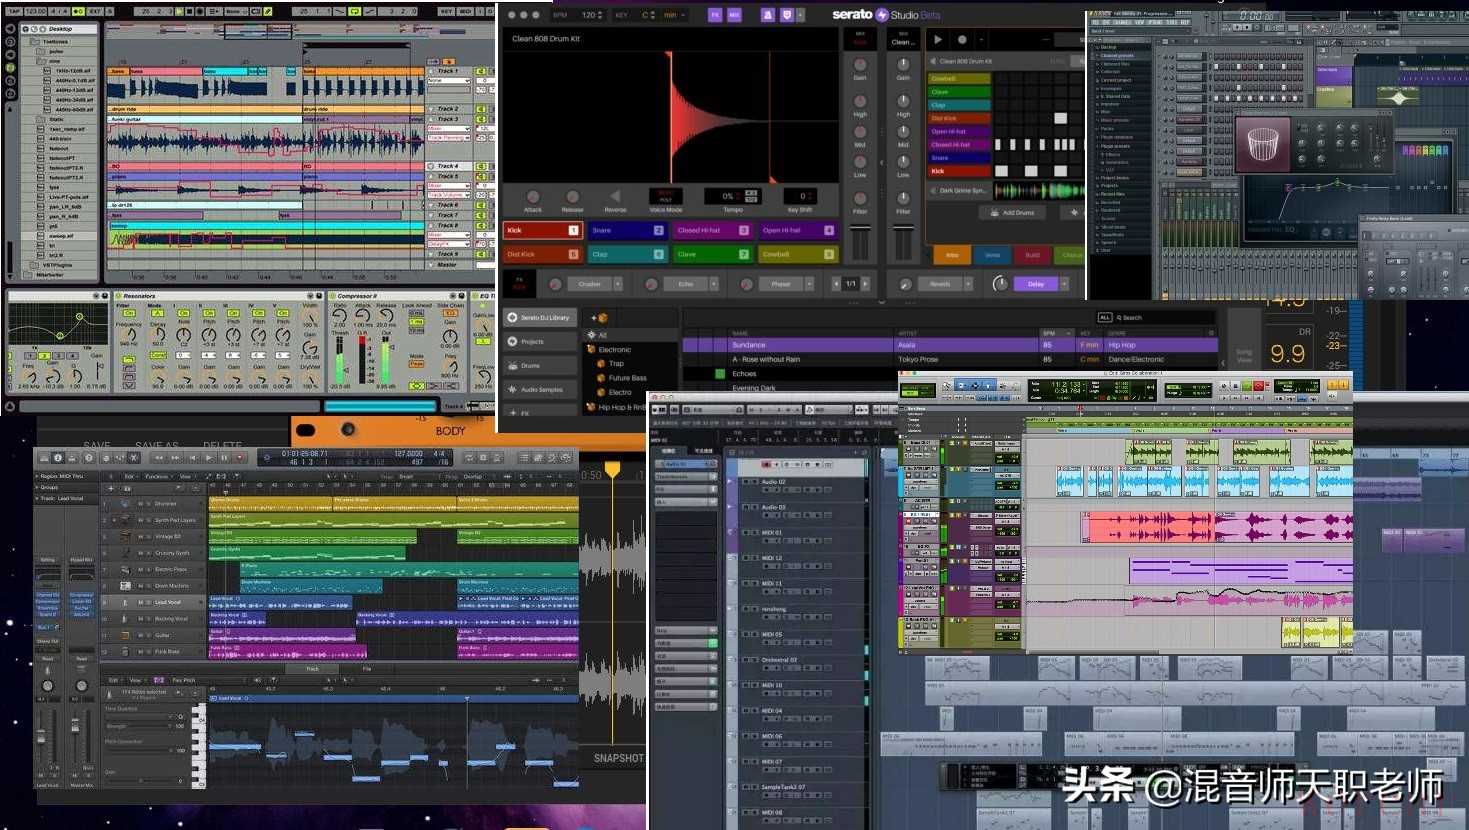Toggle the Delay effect on in Serato
1469x830 pixels.
point(1035,284)
